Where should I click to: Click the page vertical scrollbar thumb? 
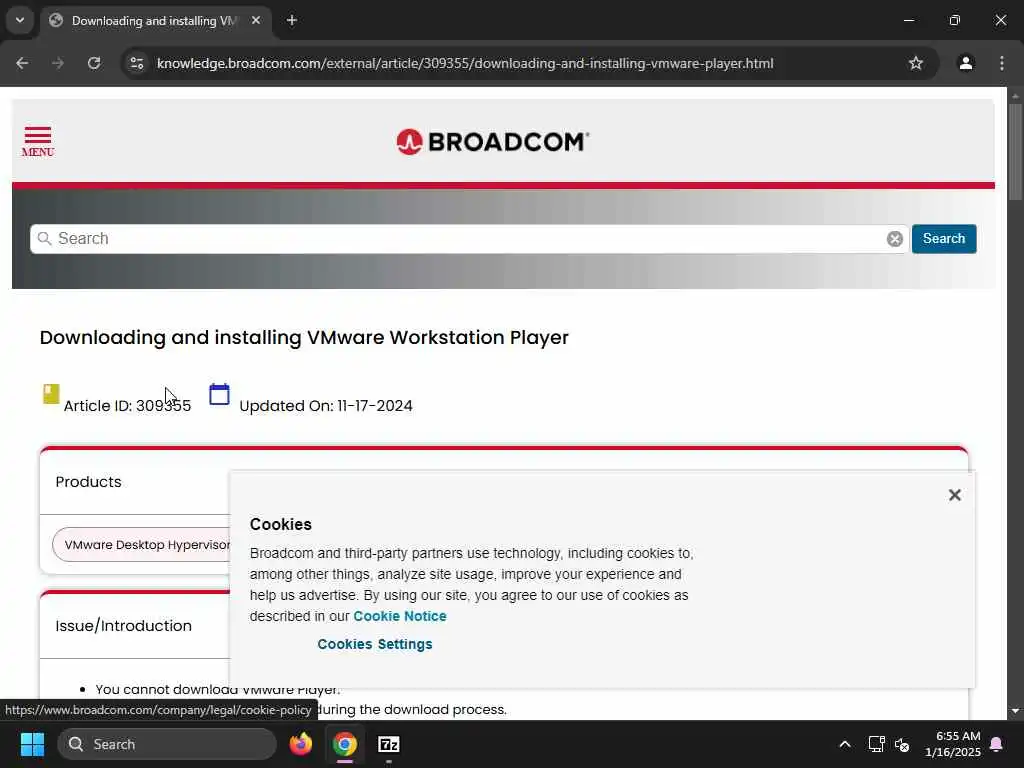point(1015,151)
